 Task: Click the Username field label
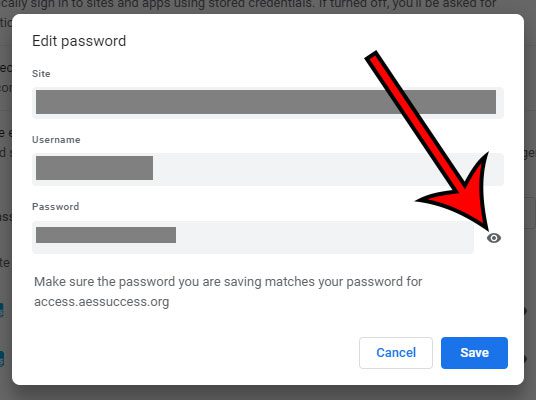(x=56, y=139)
